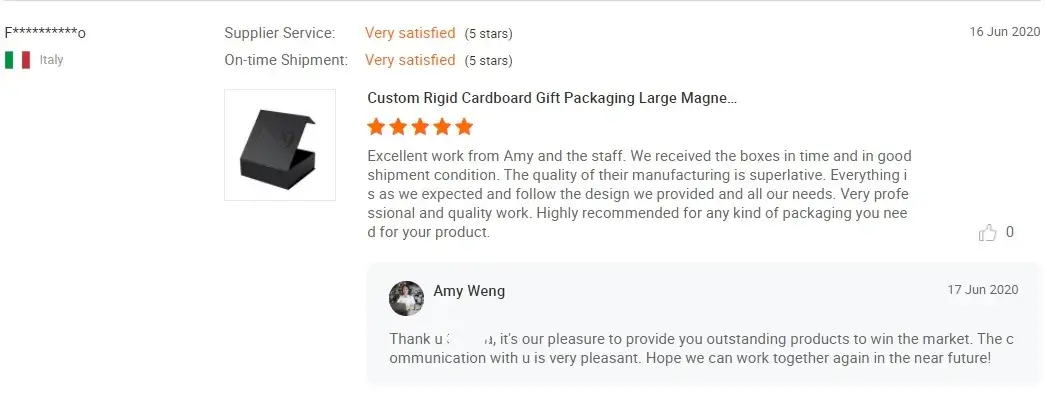The height and width of the screenshot is (416, 1047).
Task: Click the Italy country label
Action: click(51, 60)
